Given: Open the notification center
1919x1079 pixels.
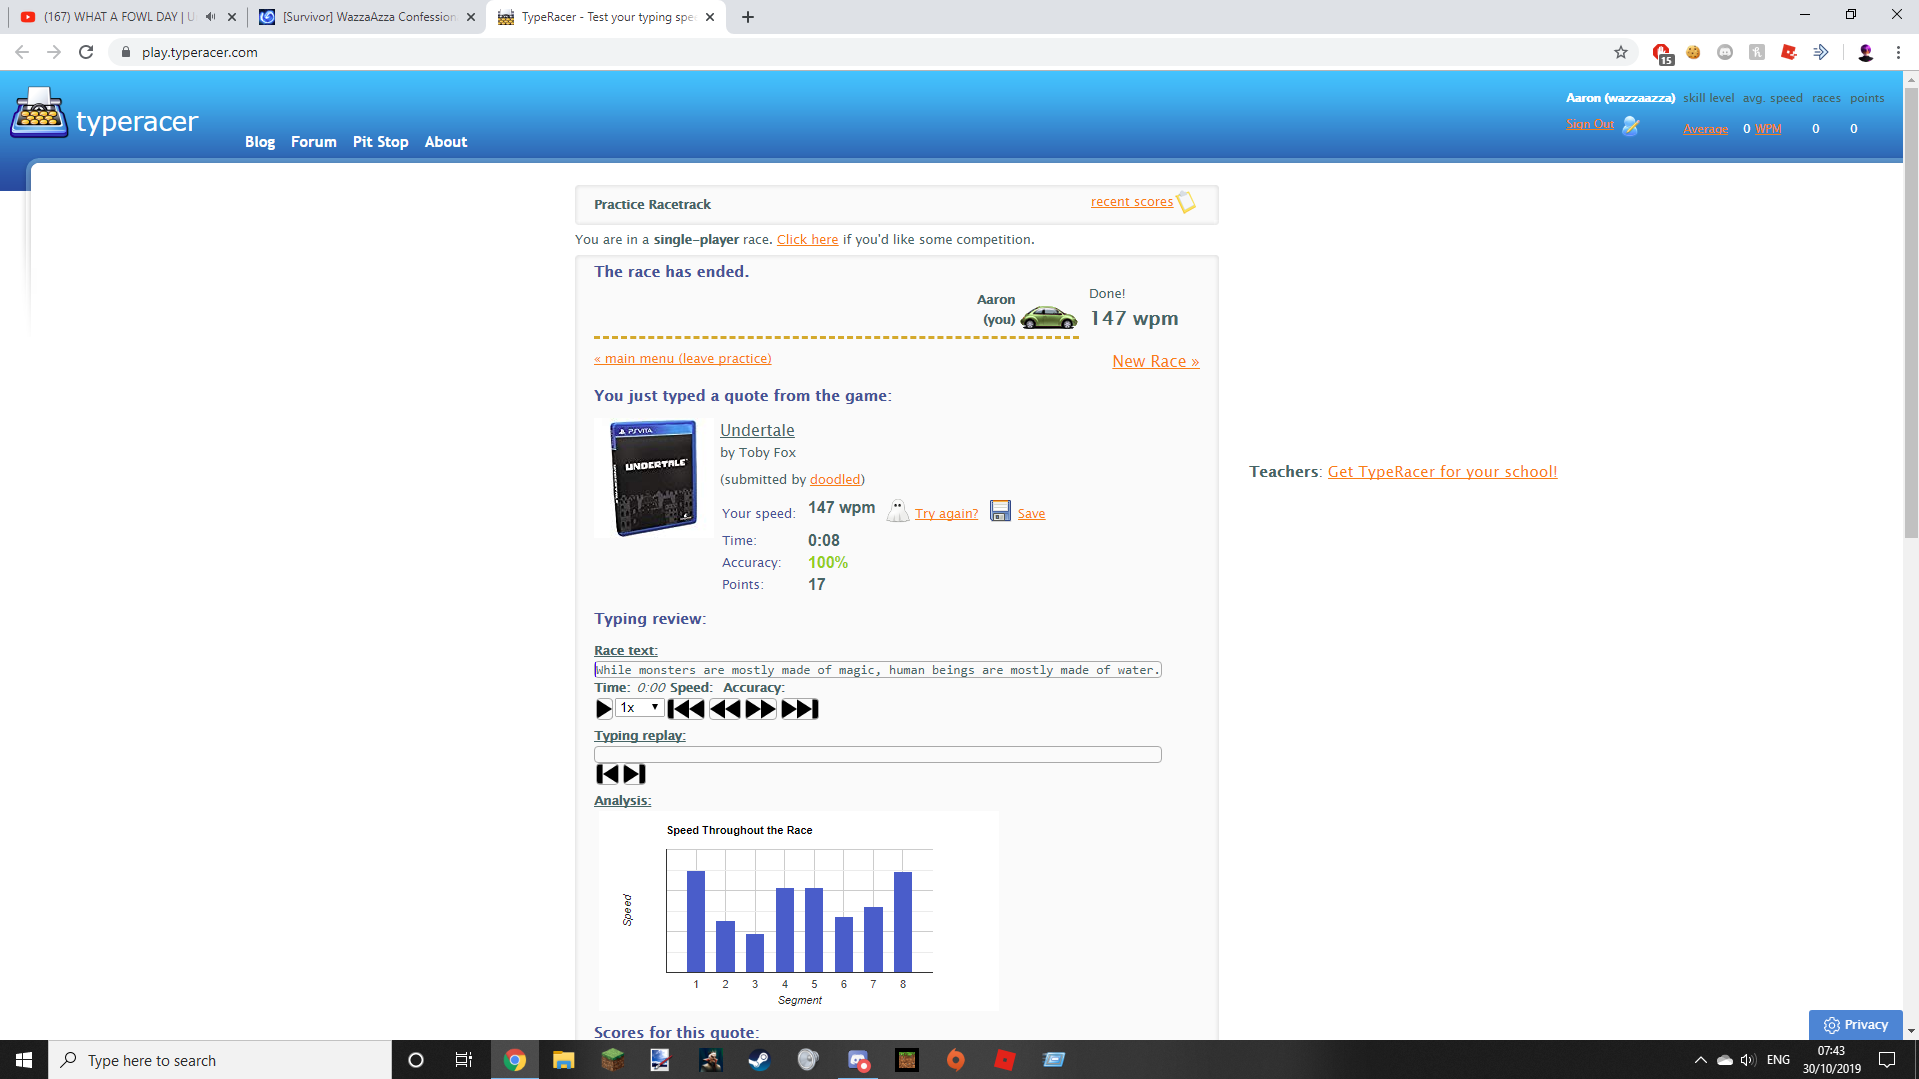Looking at the screenshot, I should click(1887, 1060).
